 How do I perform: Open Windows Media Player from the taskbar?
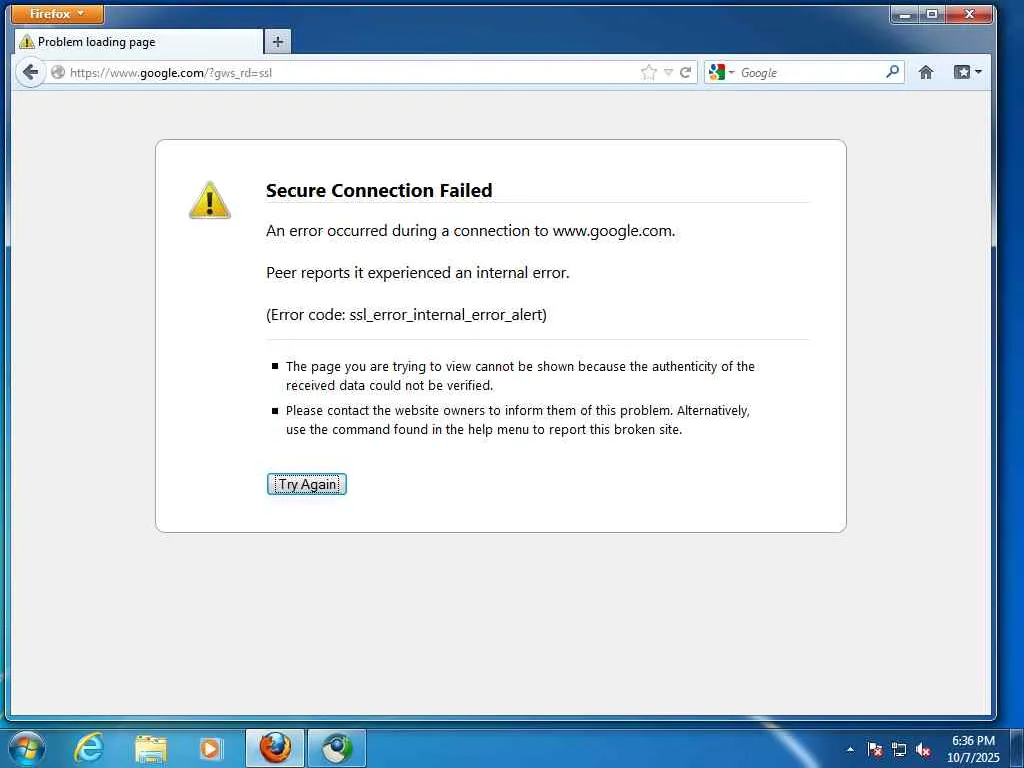tap(211, 748)
